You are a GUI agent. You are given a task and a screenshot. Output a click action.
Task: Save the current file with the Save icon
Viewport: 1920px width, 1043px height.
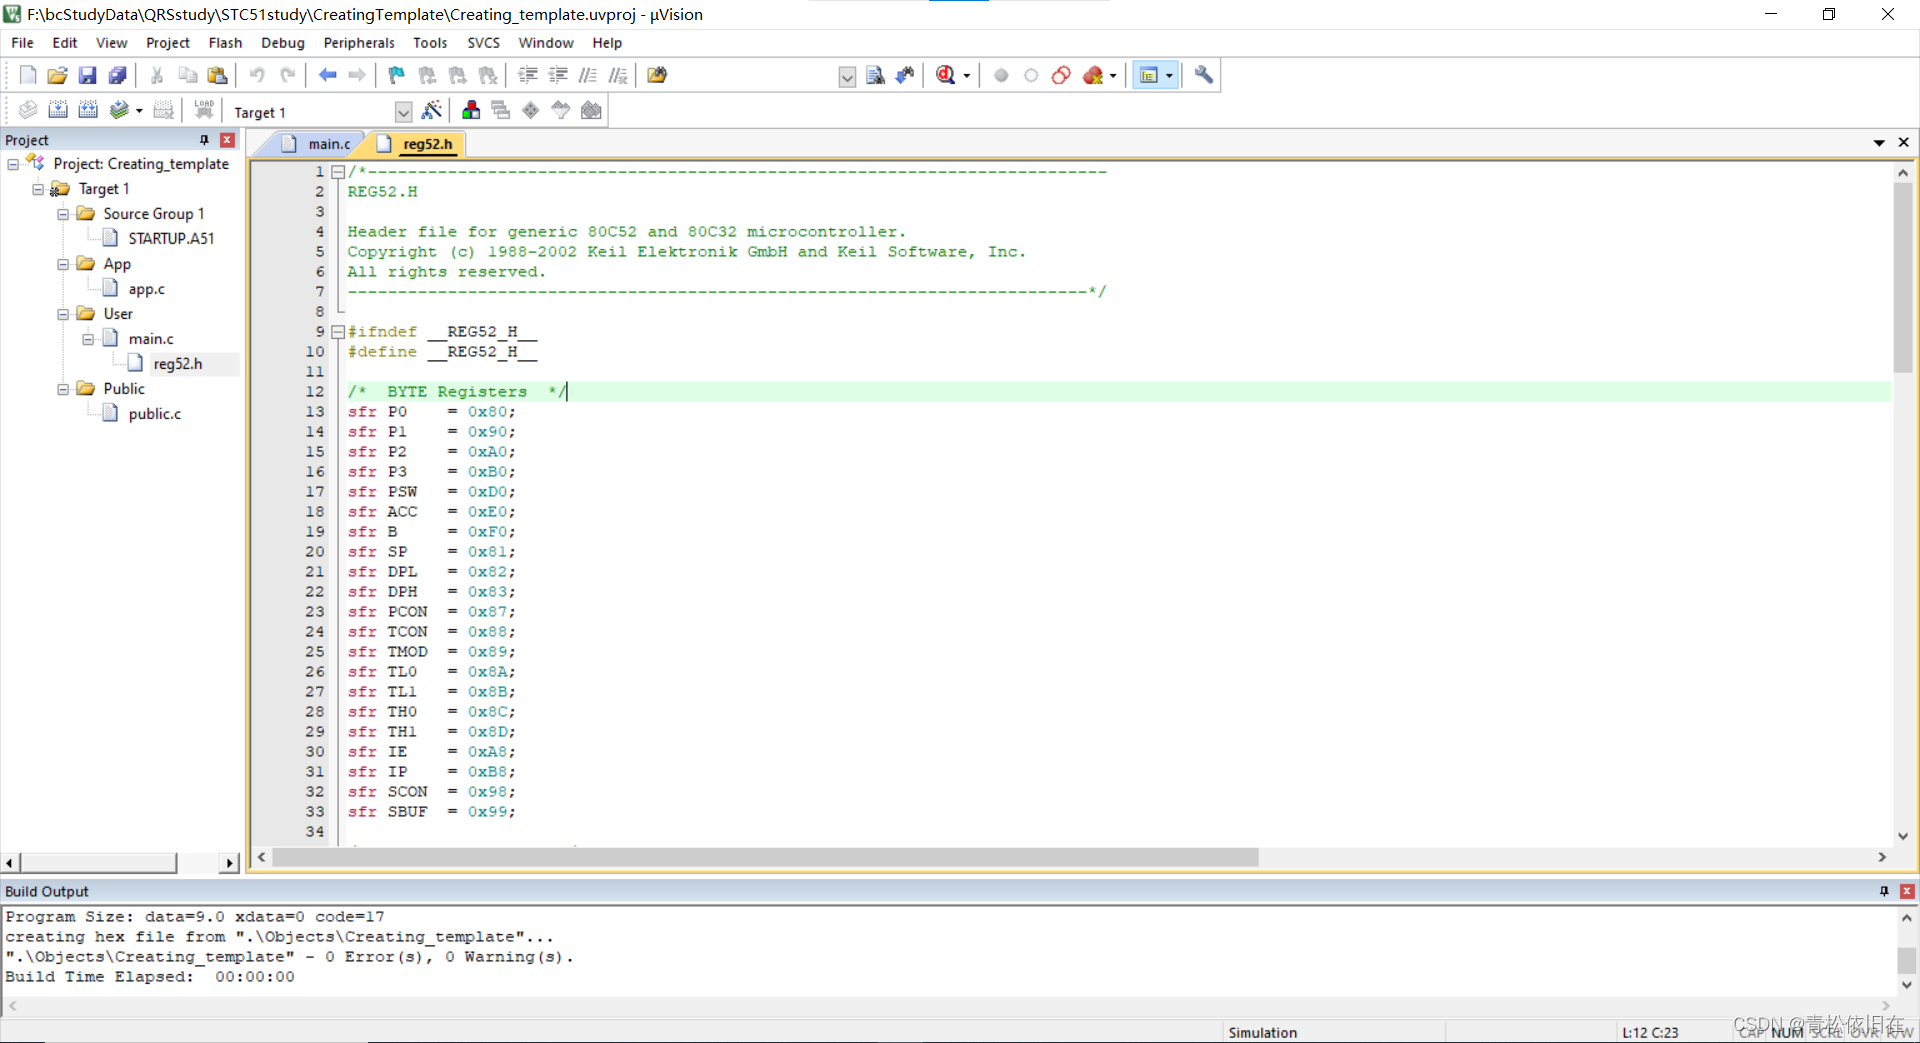(x=88, y=75)
